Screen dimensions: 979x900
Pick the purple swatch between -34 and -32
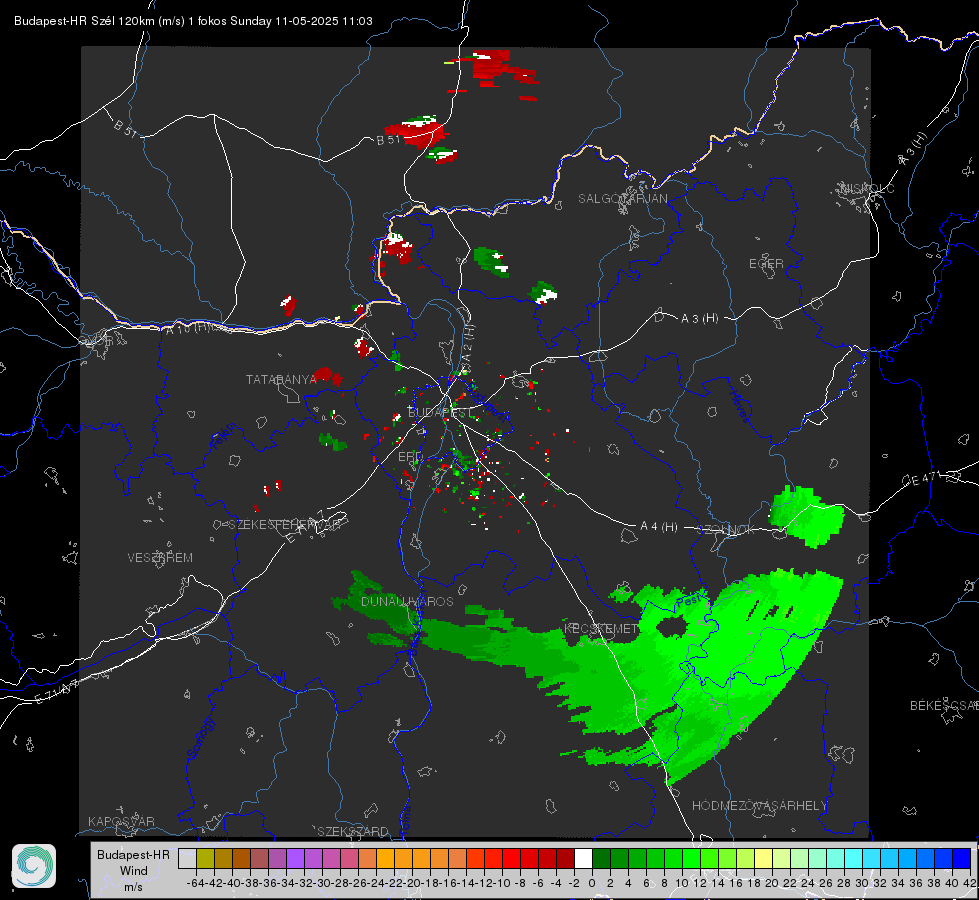click(x=295, y=859)
